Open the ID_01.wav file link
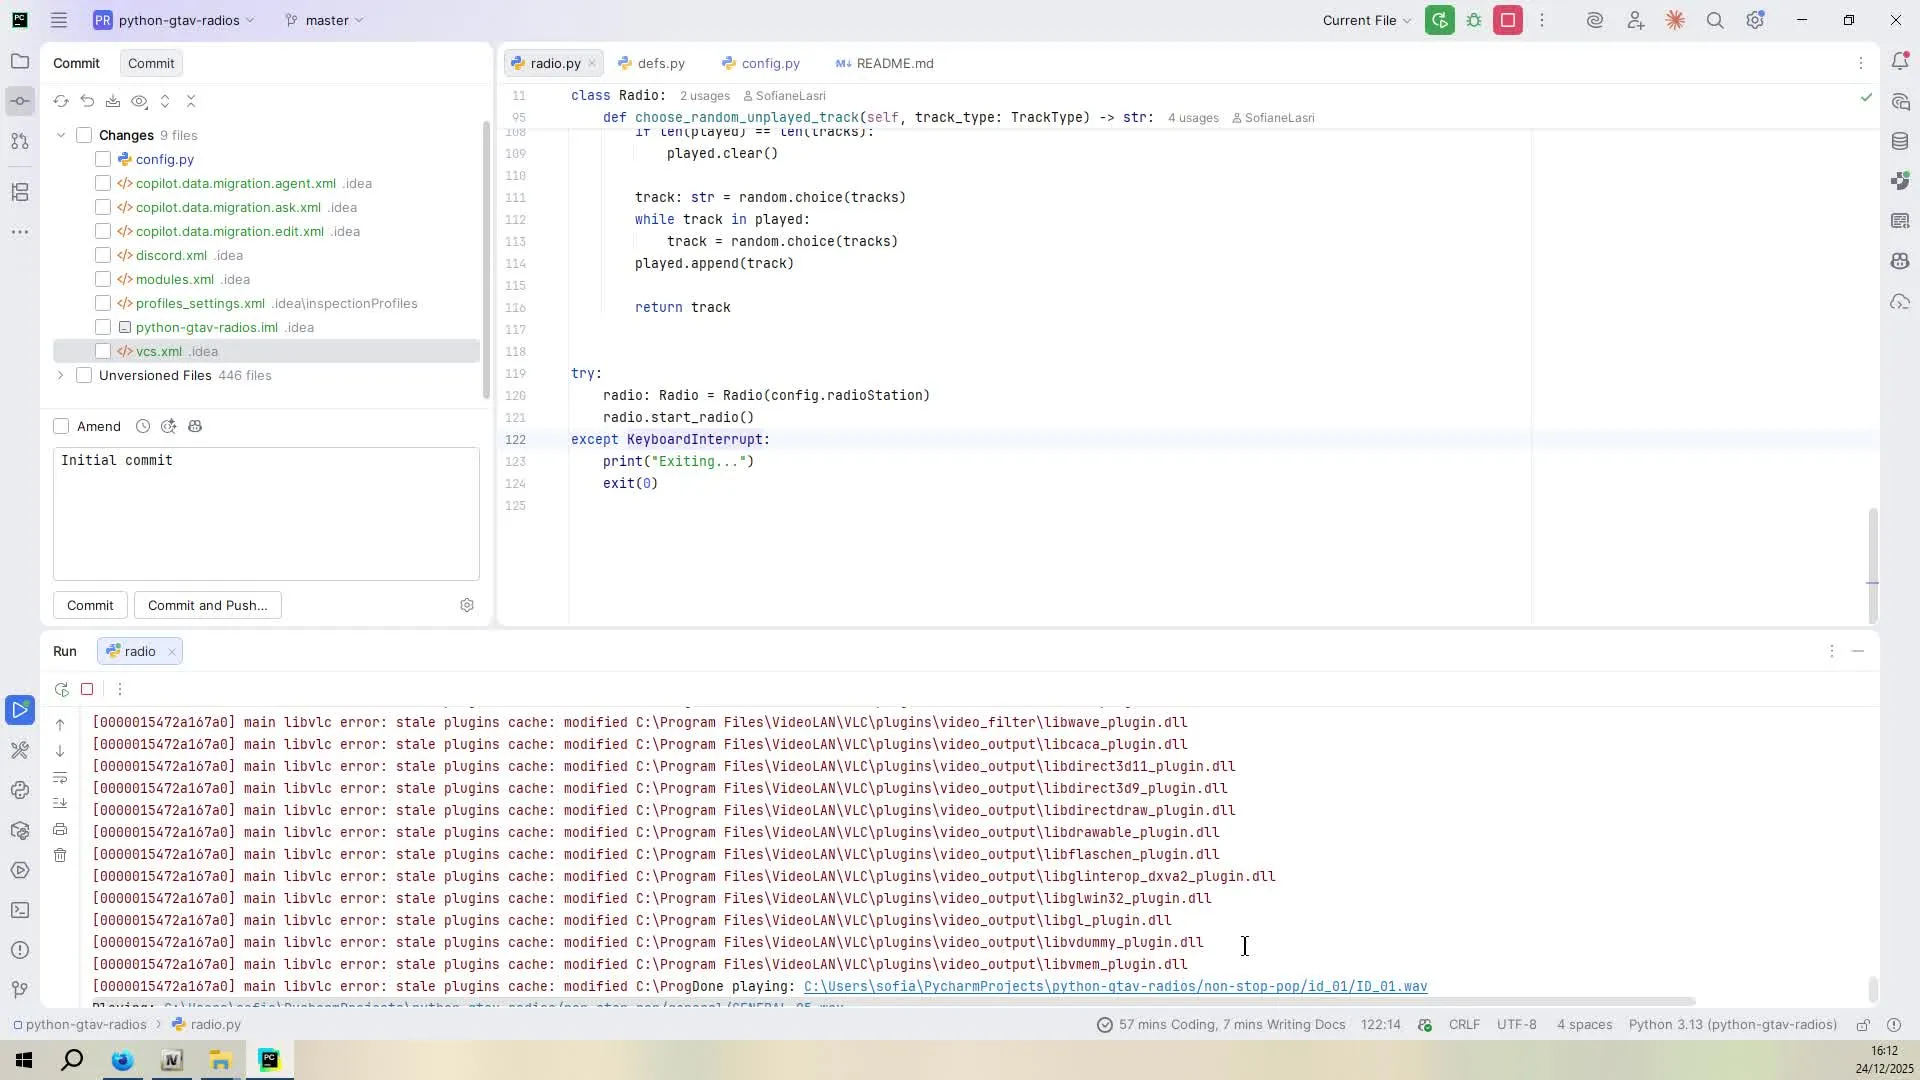The image size is (1920, 1080). 1115,986
